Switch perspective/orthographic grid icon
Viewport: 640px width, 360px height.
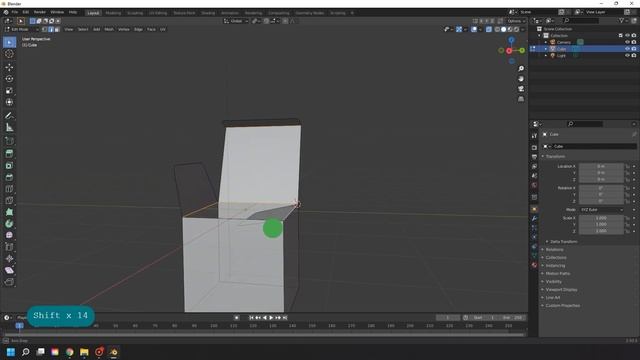521,99
